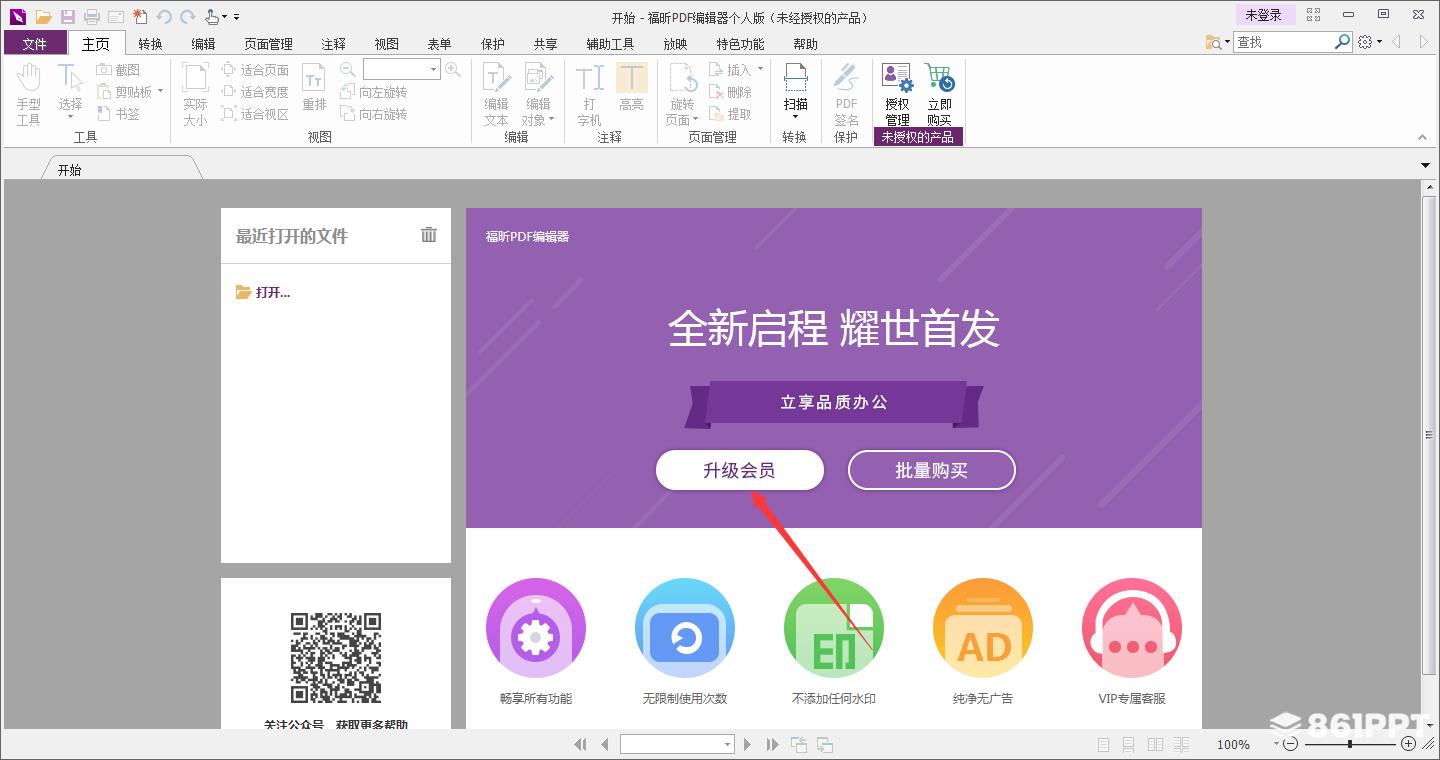
Task: Click the 提取 extract page item
Action: (730, 114)
